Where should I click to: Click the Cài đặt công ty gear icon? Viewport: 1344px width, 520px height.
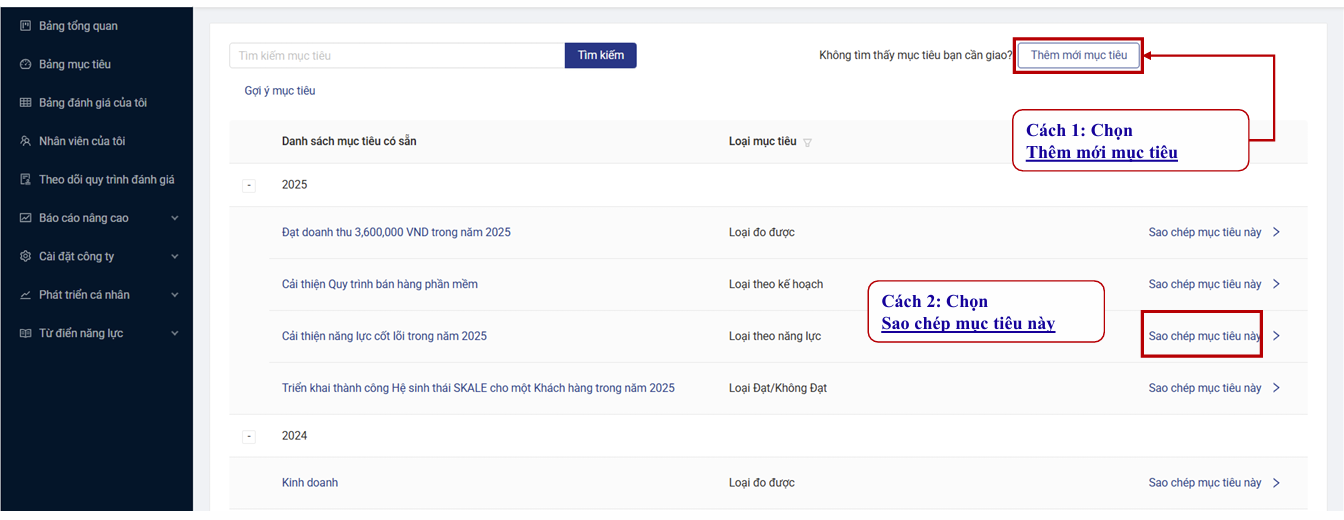coord(26,256)
